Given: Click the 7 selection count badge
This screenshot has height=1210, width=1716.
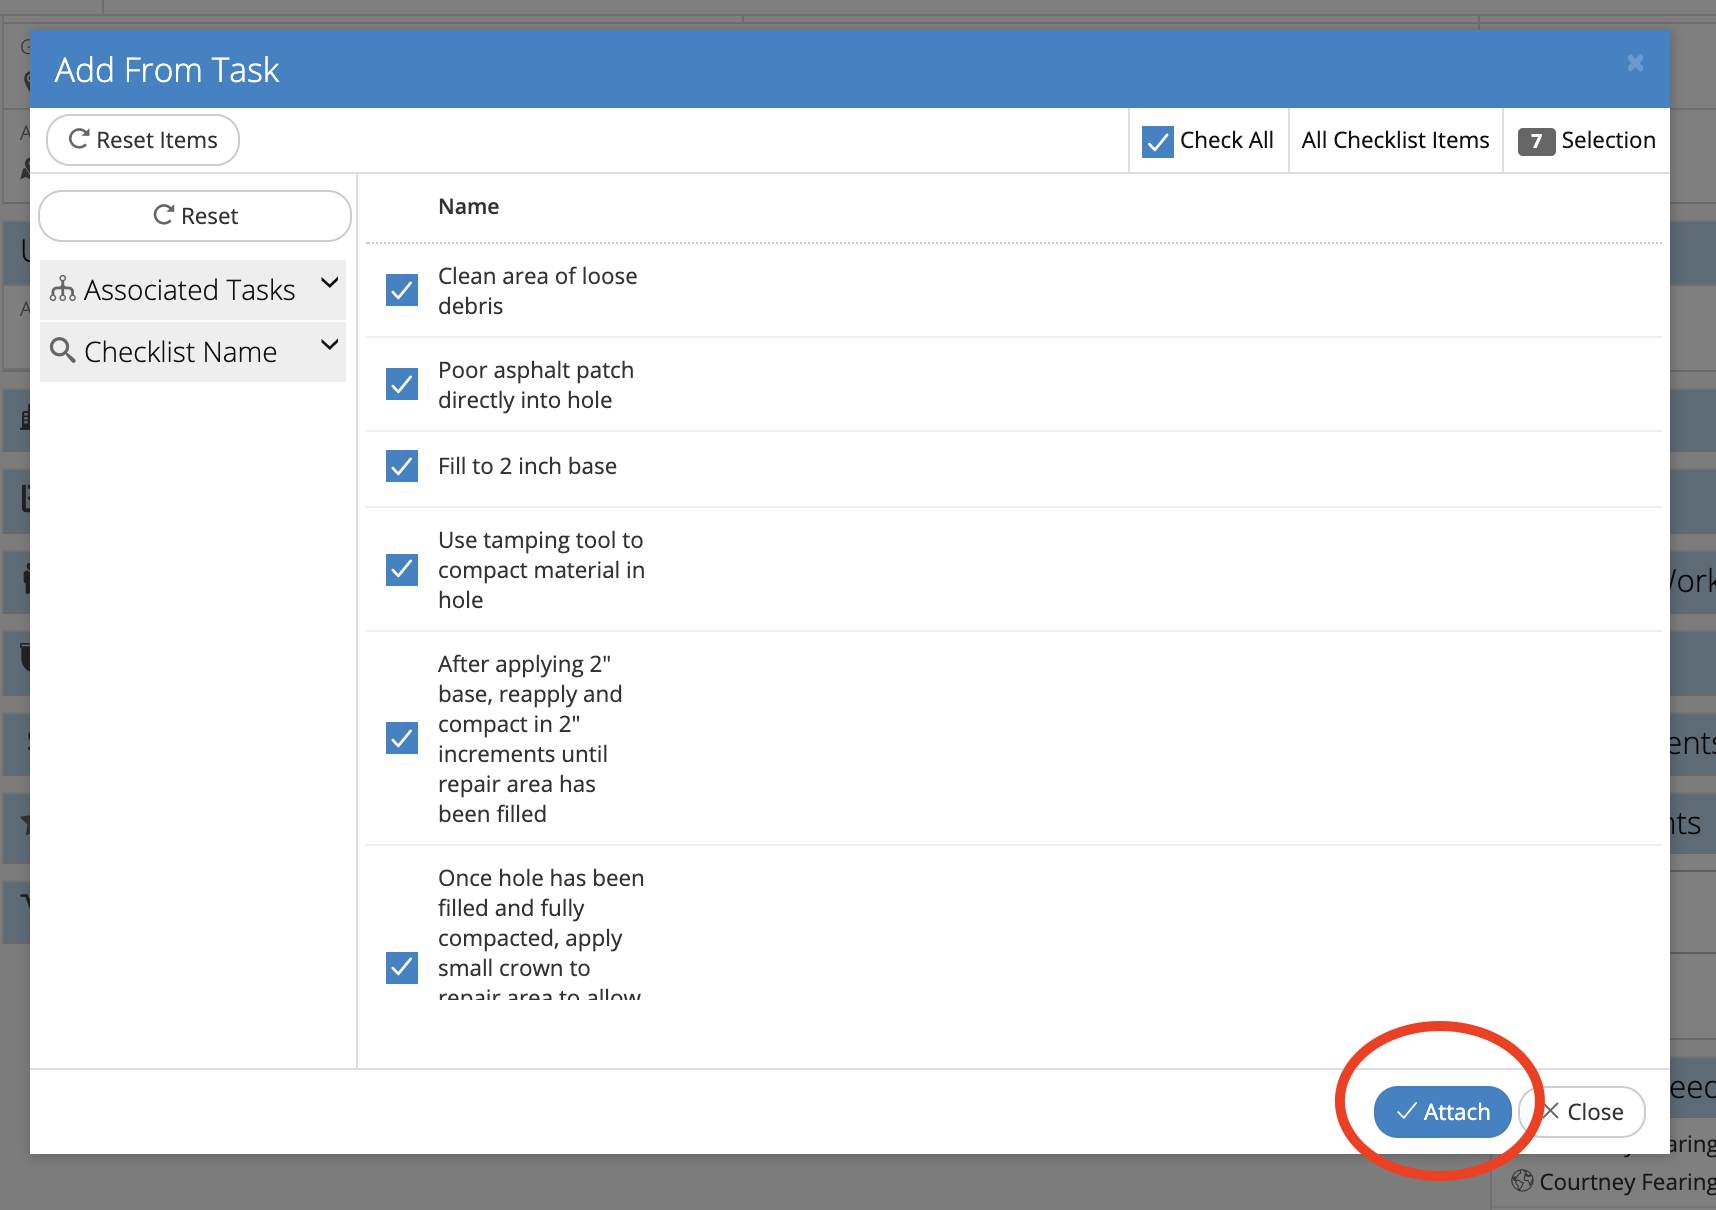Looking at the screenshot, I should point(1536,141).
